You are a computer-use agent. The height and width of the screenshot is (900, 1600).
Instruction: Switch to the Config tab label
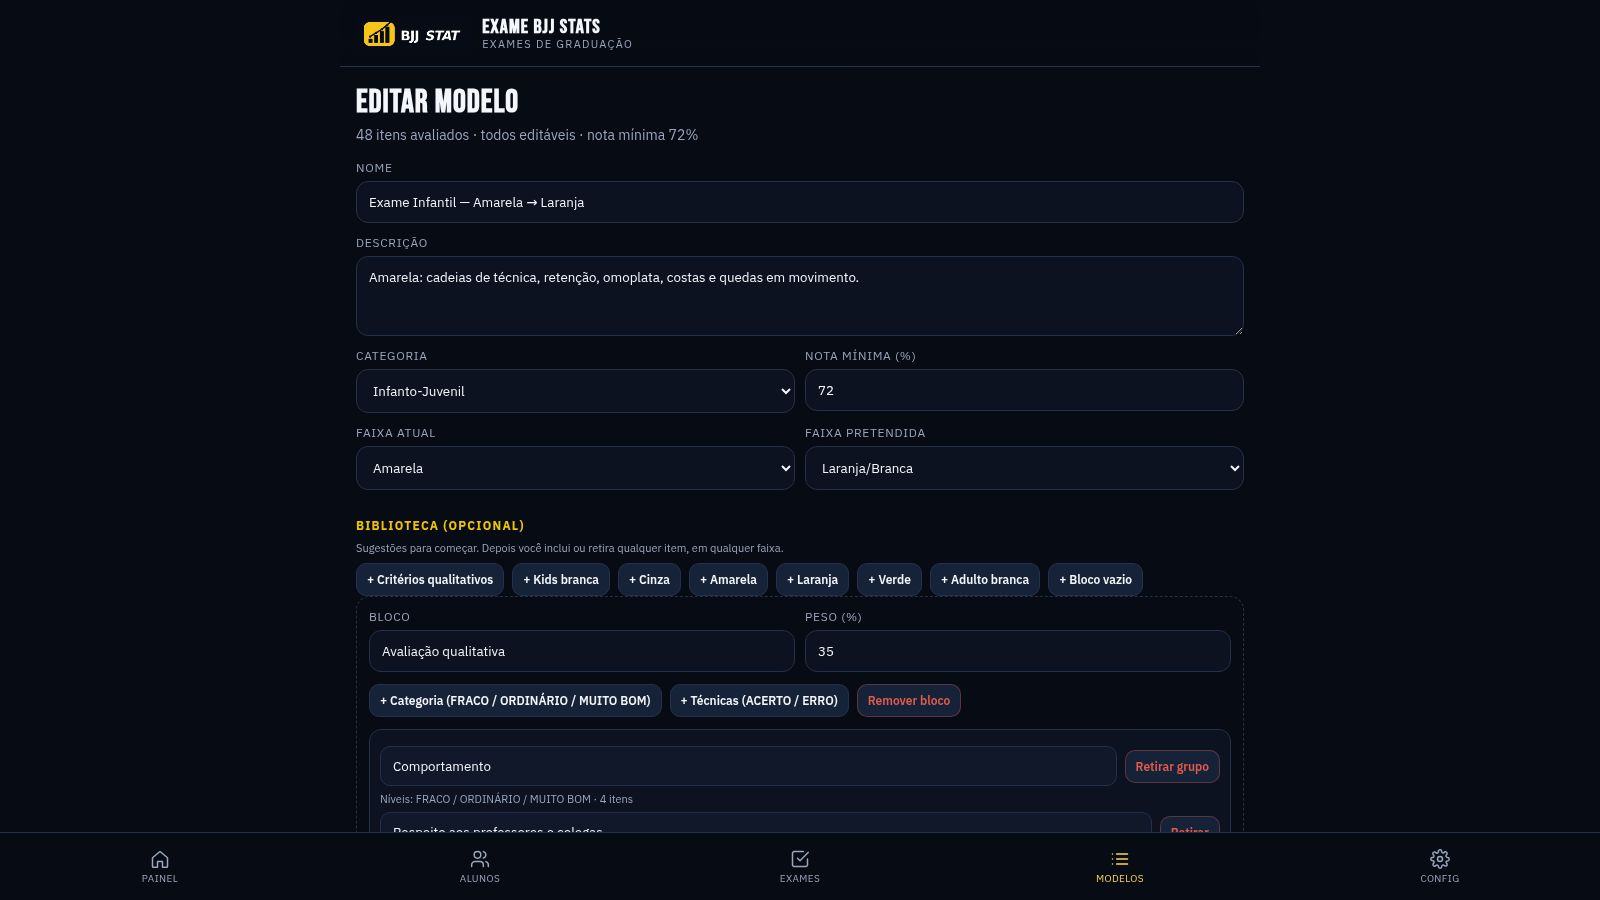click(1440, 879)
